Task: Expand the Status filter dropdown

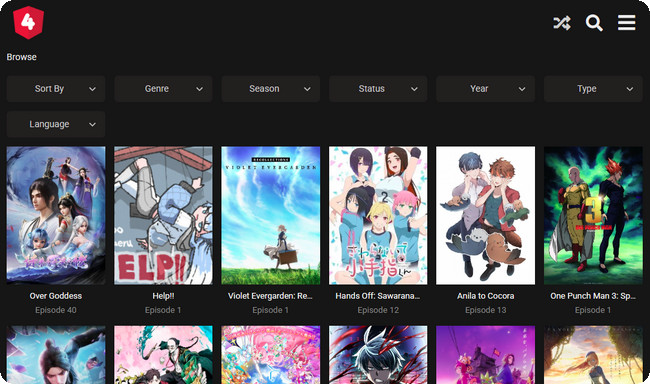Action: pyautogui.click(x=378, y=89)
